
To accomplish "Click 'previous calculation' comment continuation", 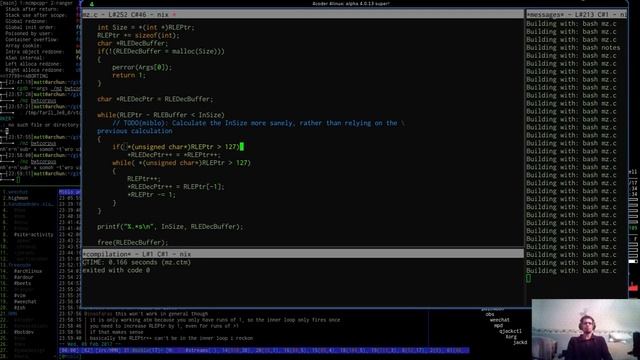I will [135, 131].
